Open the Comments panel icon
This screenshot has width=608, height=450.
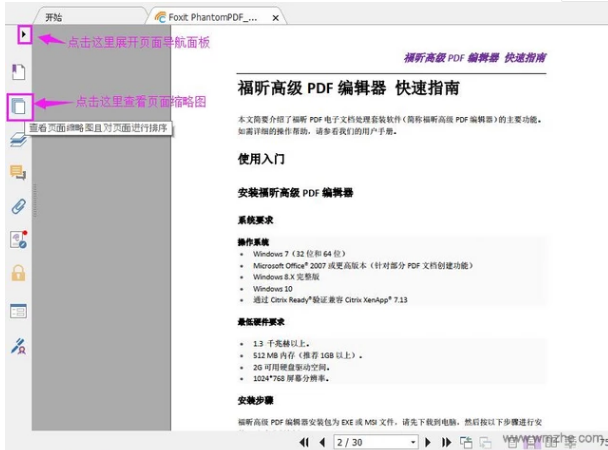coord(18,172)
